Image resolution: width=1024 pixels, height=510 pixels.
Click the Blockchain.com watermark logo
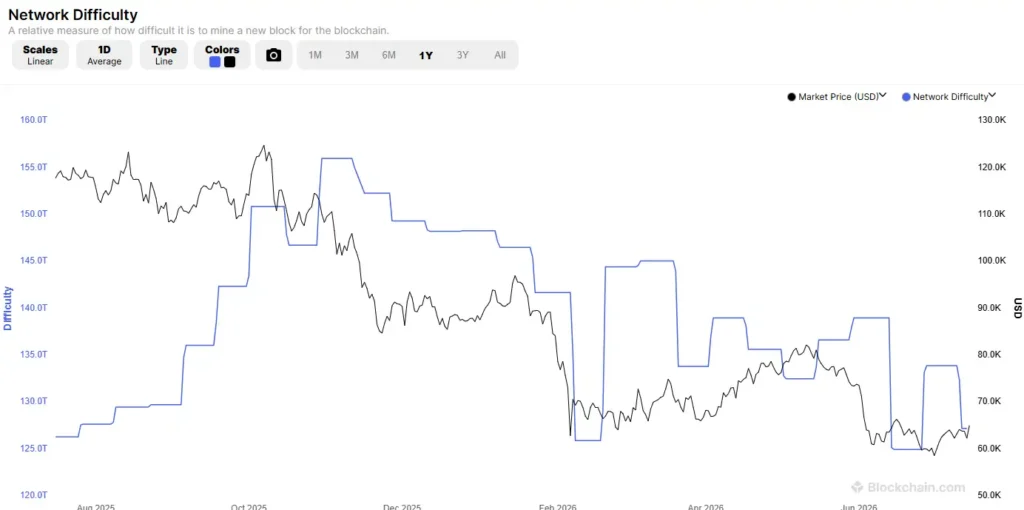point(857,487)
